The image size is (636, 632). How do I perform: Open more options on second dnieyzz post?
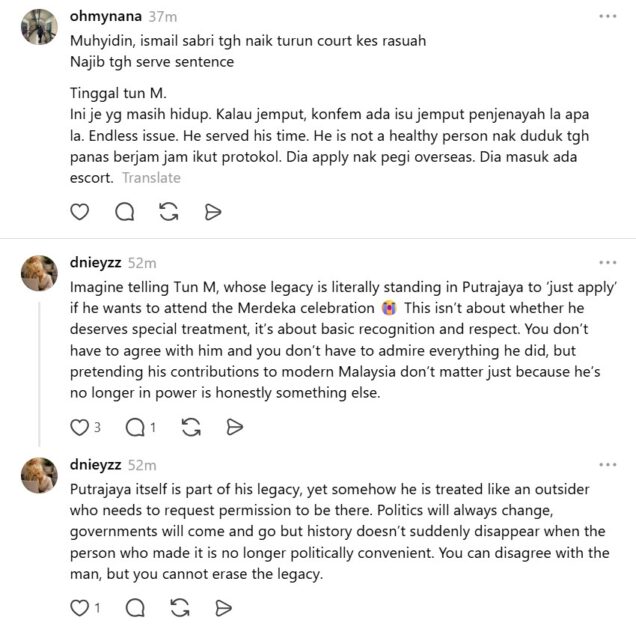pos(608,464)
